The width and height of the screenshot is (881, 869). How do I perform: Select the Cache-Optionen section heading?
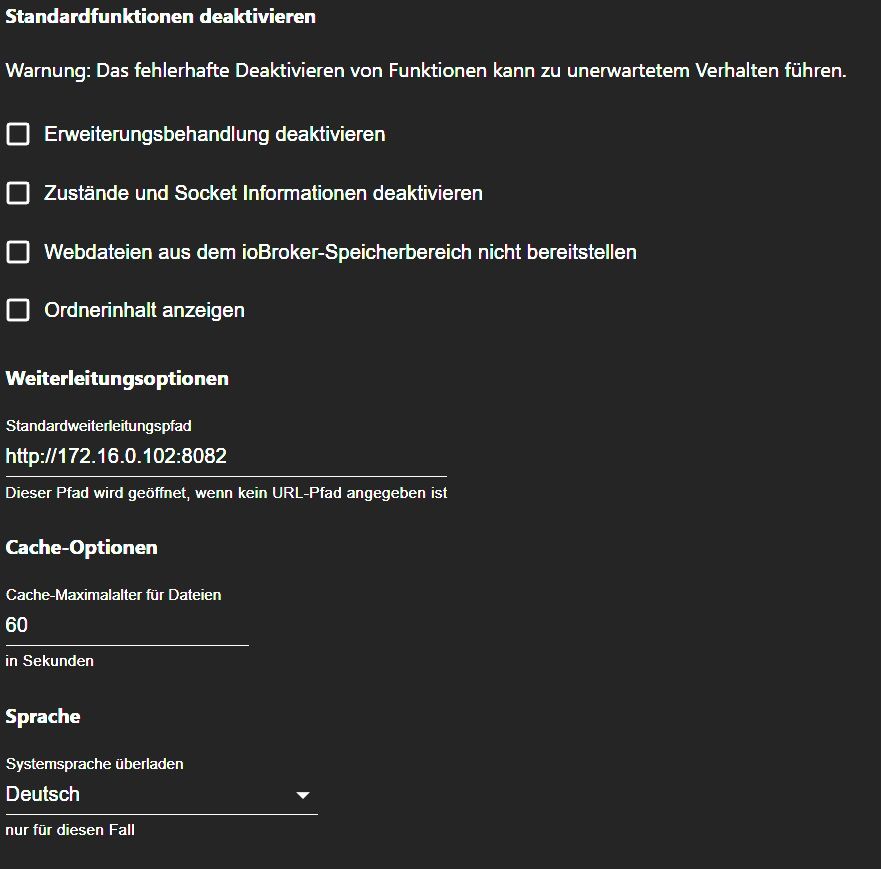click(82, 548)
